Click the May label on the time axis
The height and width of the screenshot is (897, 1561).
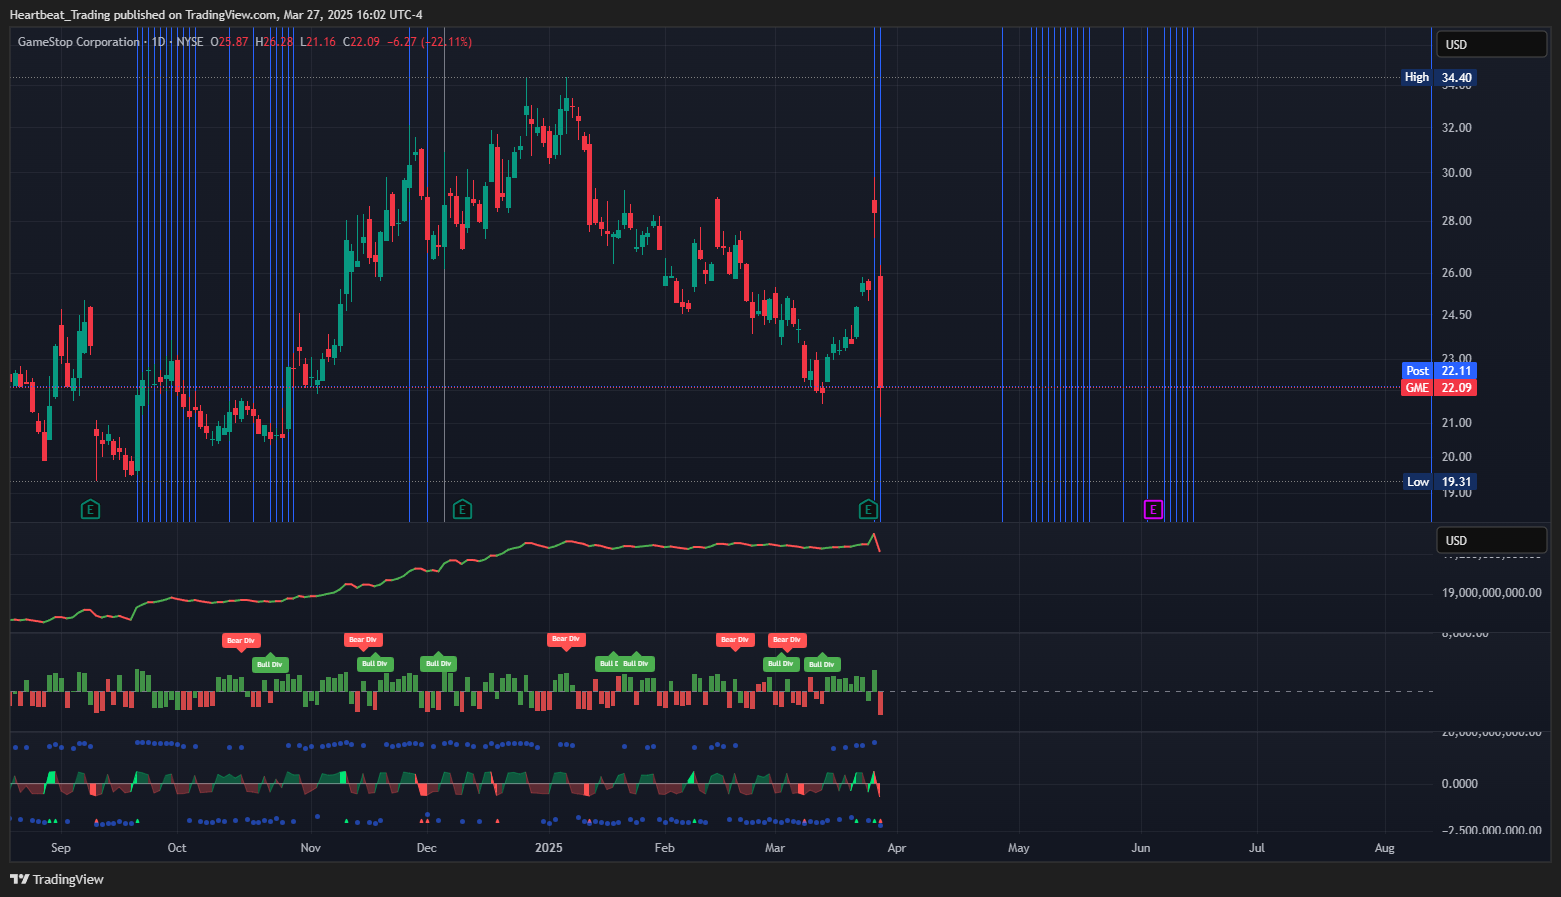point(1019,848)
